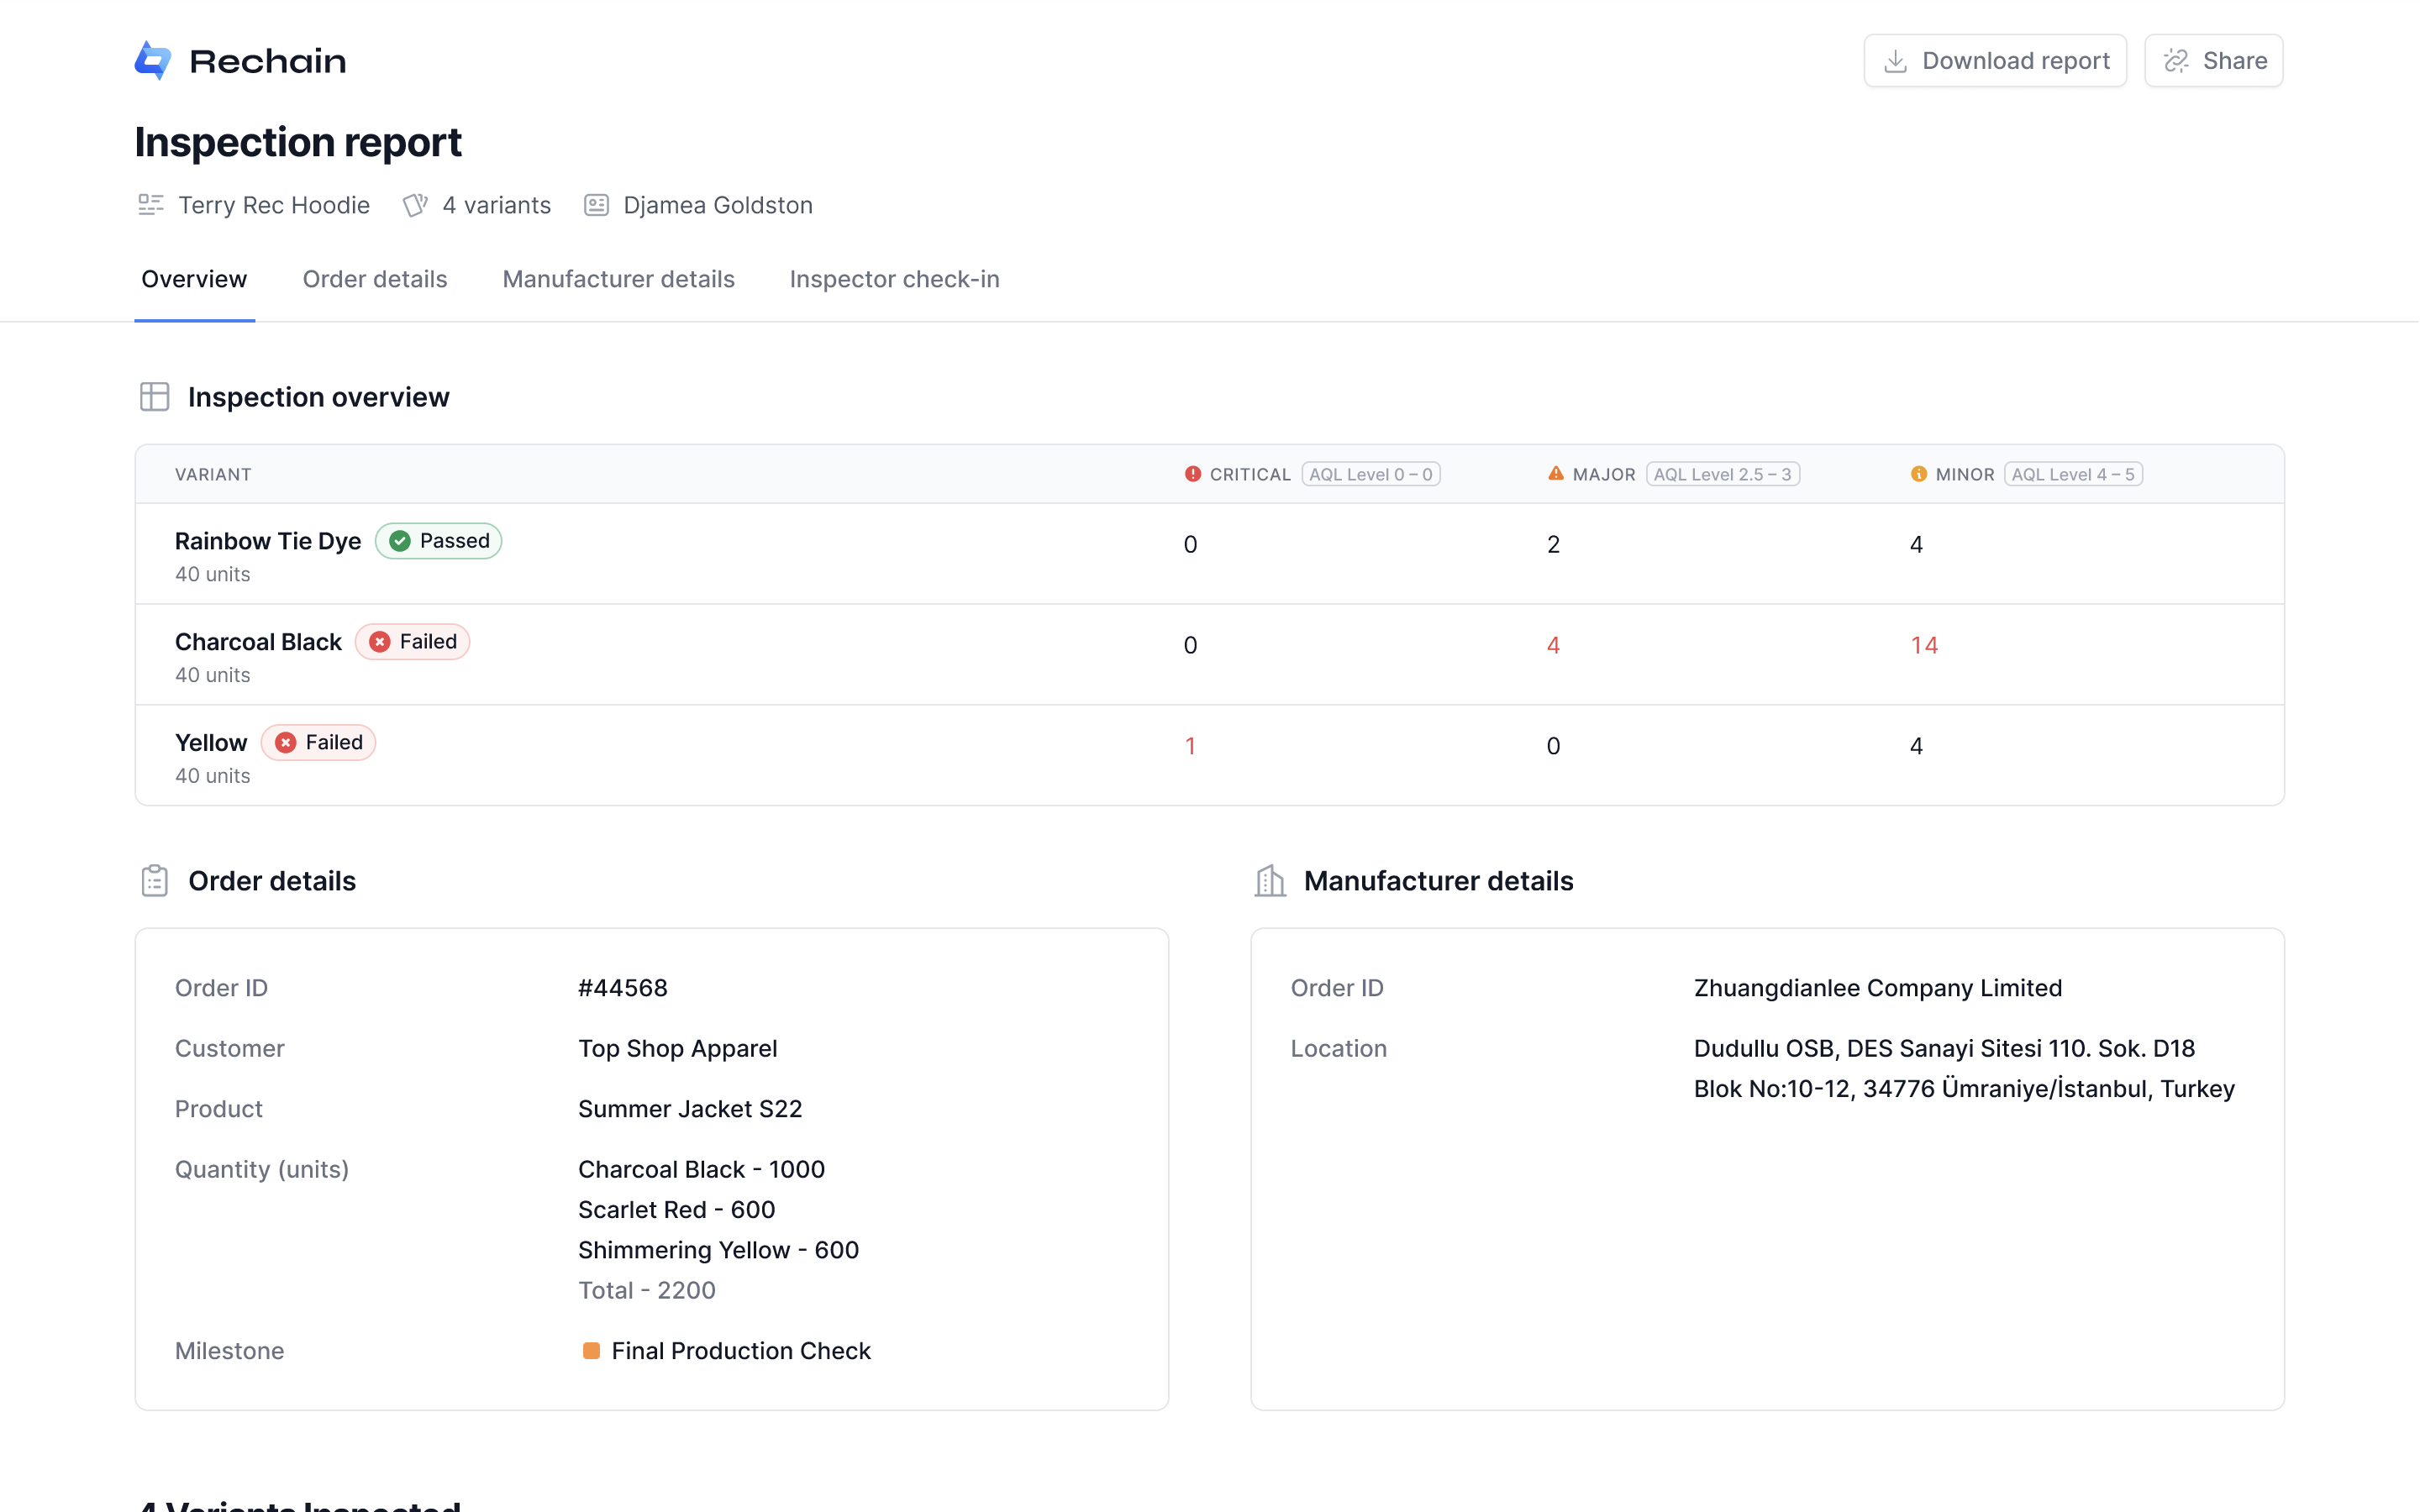This screenshot has height=1512, width=2420.
Task: Click the inspector ID card icon
Action: (597, 205)
